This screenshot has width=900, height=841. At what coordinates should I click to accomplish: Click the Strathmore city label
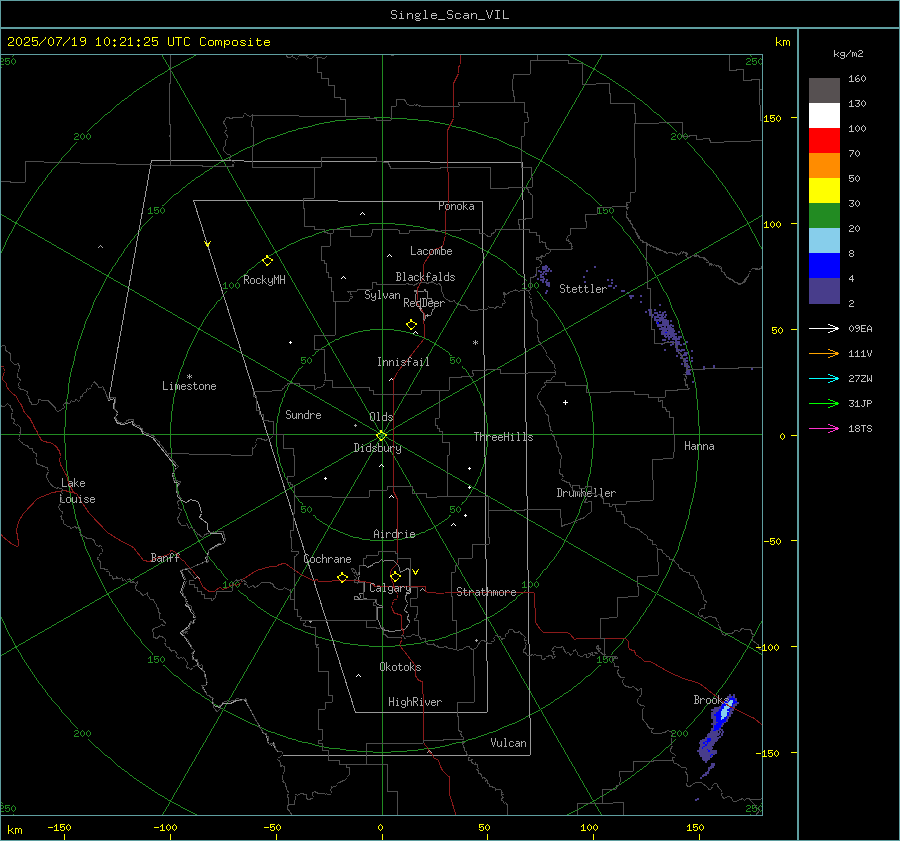[486, 592]
